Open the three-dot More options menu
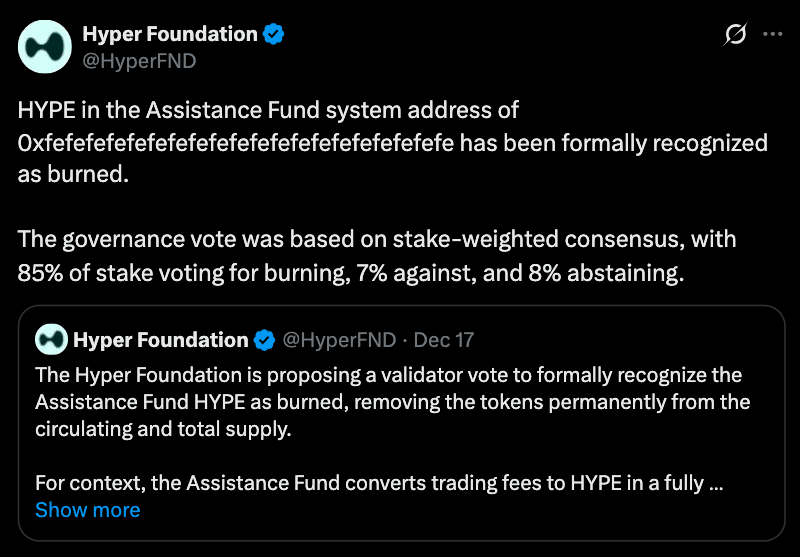 click(x=773, y=34)
